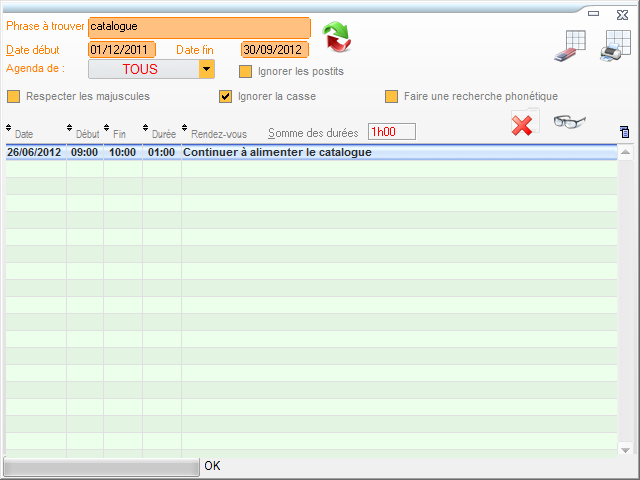Image resolution: width=640 pixels, height=480 pixels.
Task: Click the scrollbar down arrow
Action: 625,449
